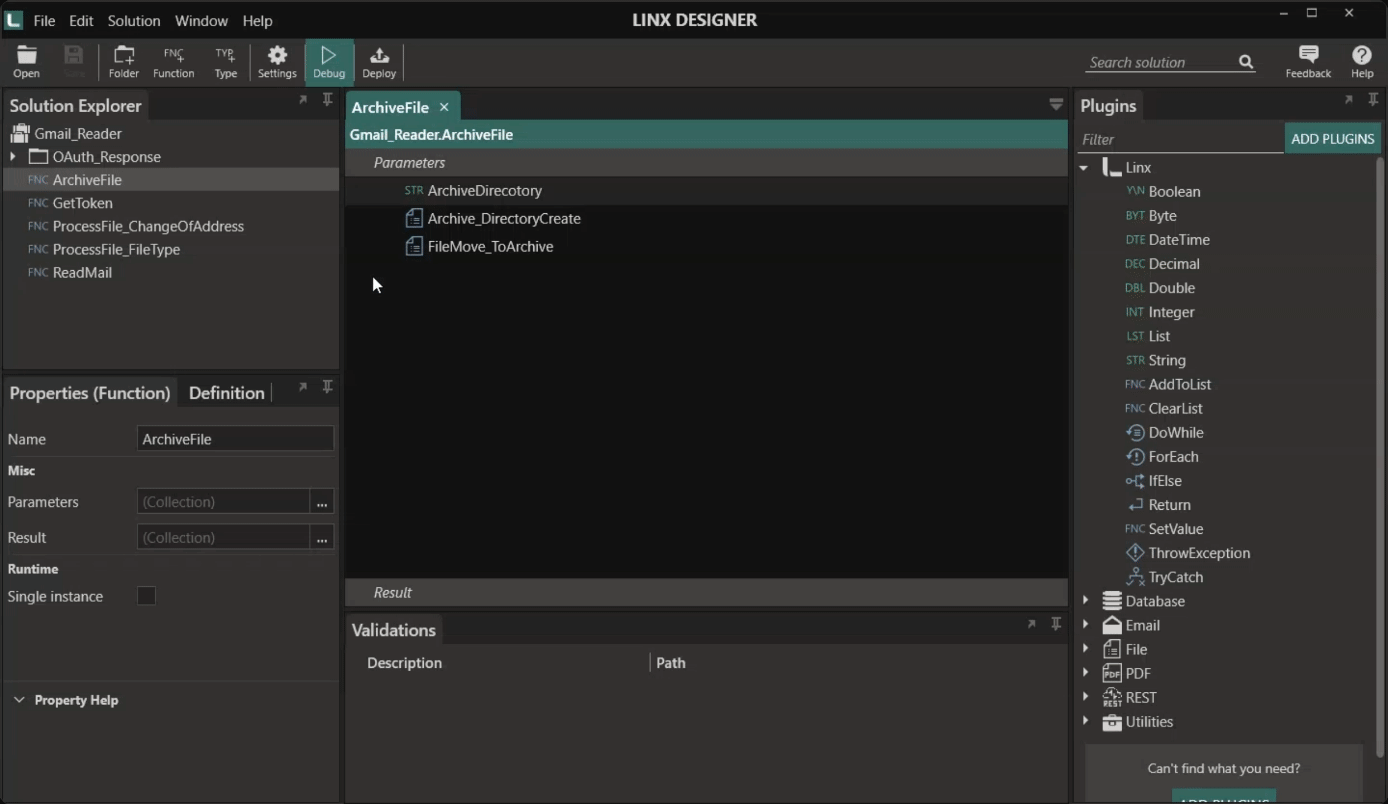
Task: Pin the Properties panel
Action: (x=327, y=387)
